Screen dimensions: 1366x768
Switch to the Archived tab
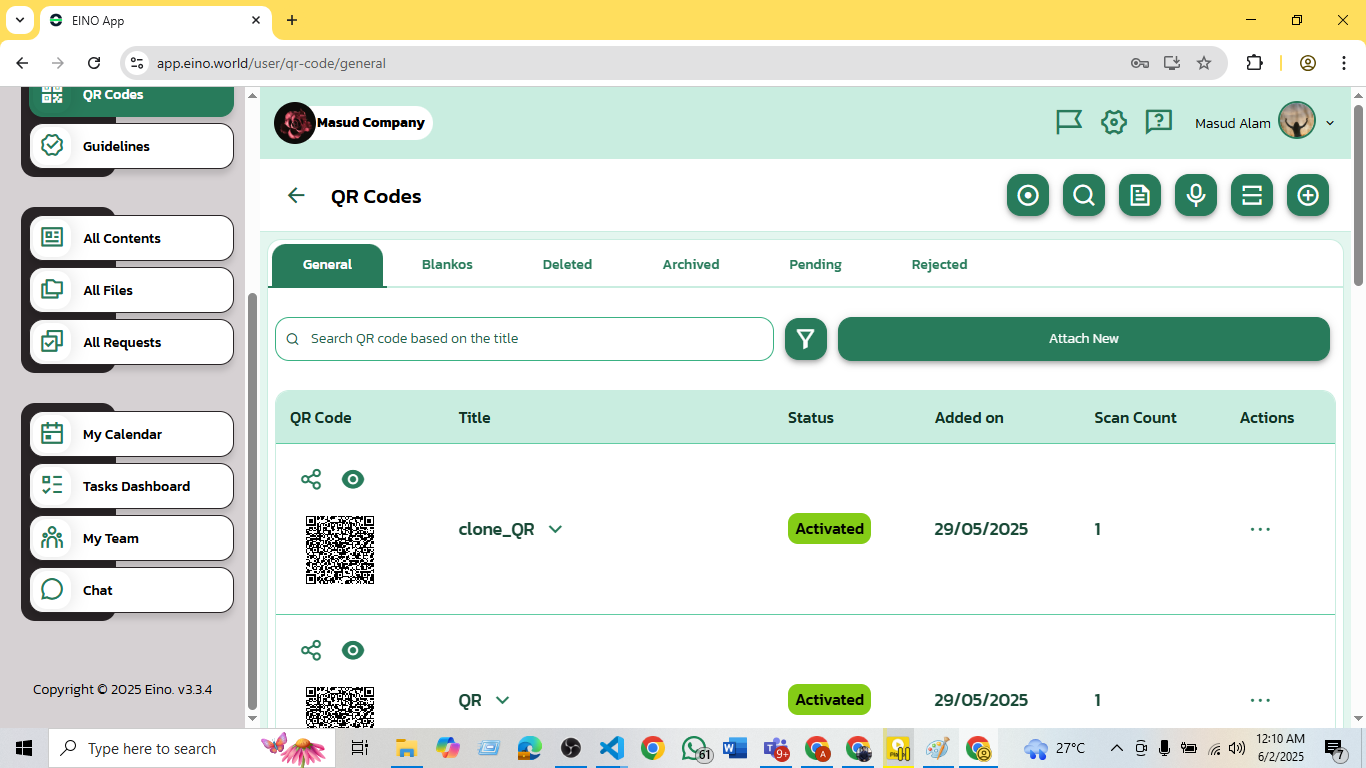pos(691,265)
